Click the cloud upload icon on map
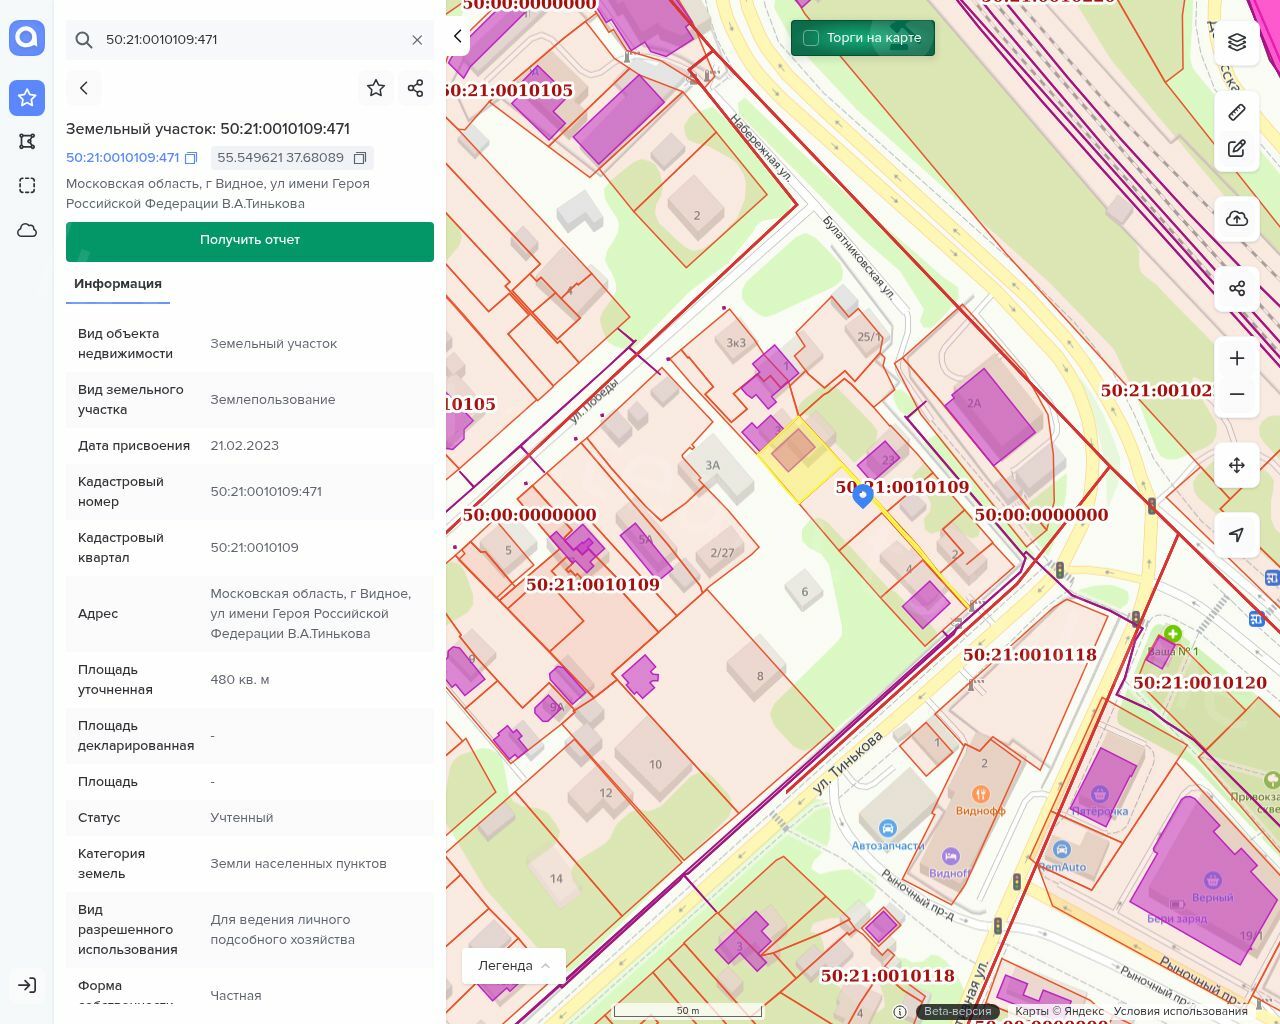The image size is (1280, 1024). click(1237, 219)
